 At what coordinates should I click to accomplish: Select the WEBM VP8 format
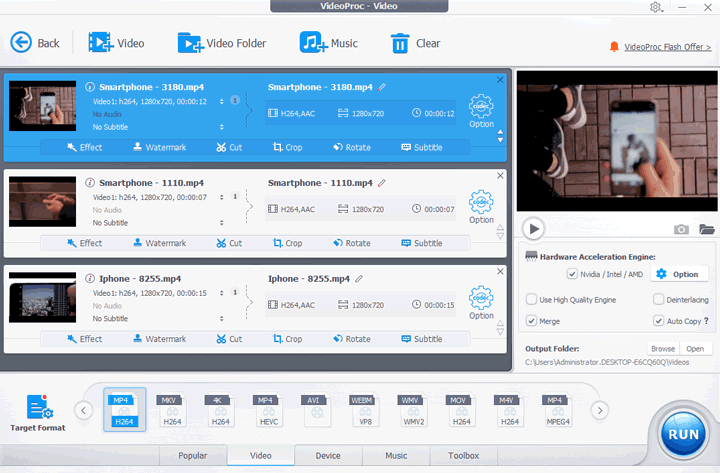[x=365, y=410]
